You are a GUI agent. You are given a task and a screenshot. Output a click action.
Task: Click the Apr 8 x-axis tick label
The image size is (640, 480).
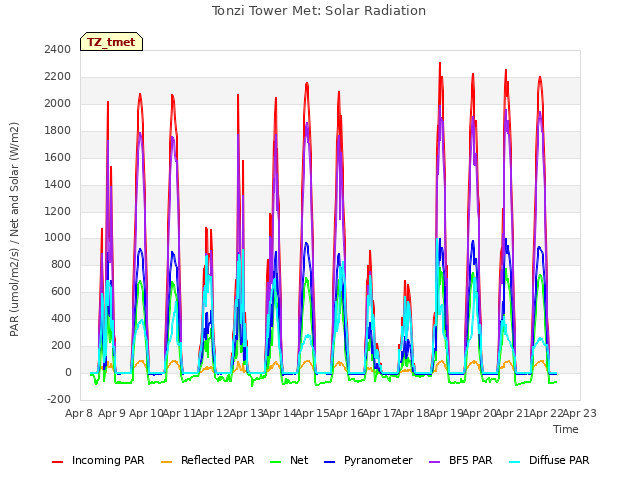[x=79, y=413]
